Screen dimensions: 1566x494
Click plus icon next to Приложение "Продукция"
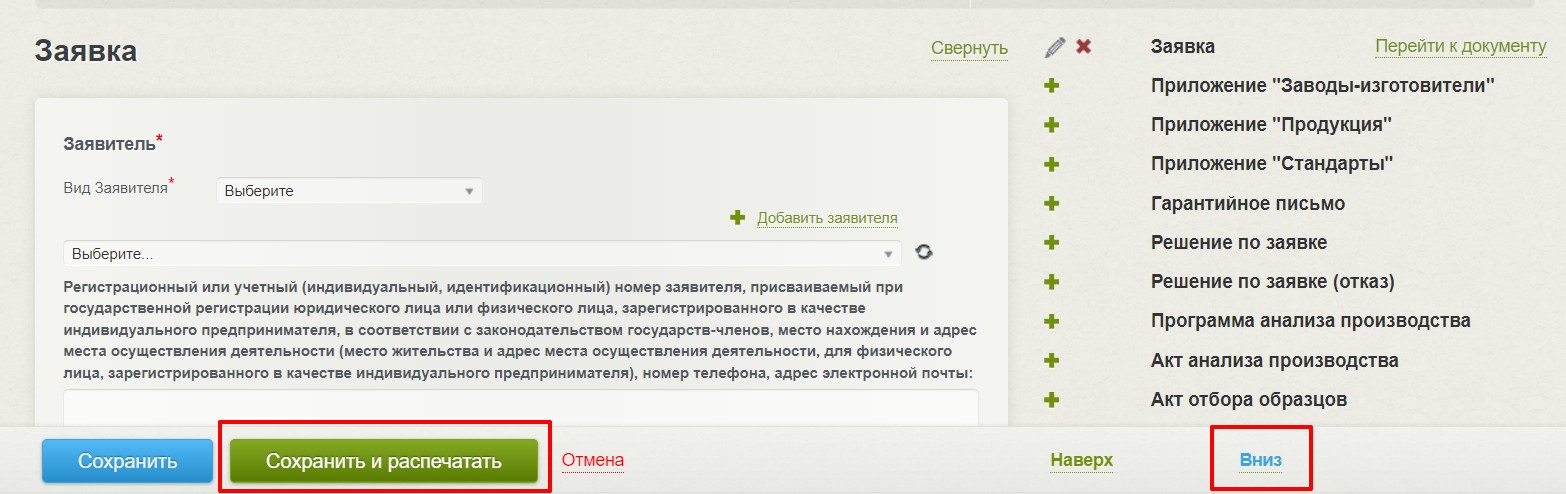point(1051,125)
